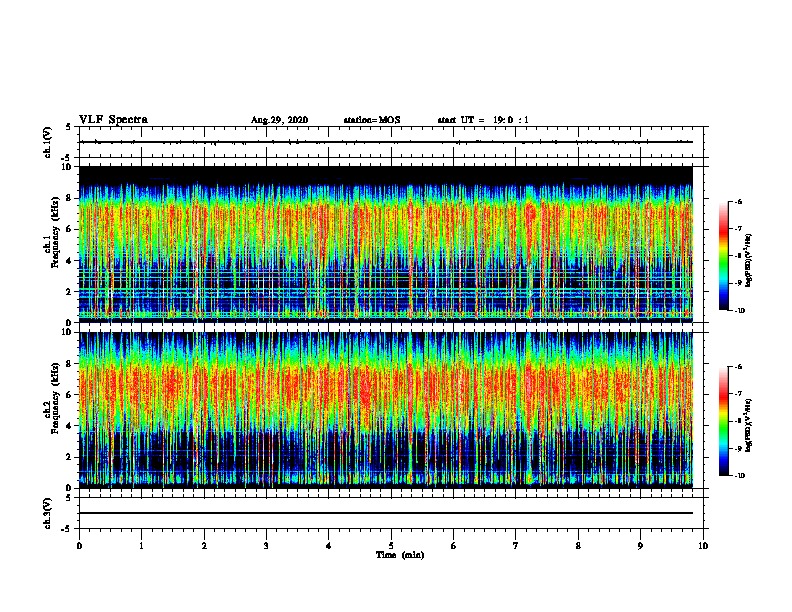This screenshot has height=612, width=792.
Task: Click the ch.3 flat voltage trace
Action: point(386,513)
